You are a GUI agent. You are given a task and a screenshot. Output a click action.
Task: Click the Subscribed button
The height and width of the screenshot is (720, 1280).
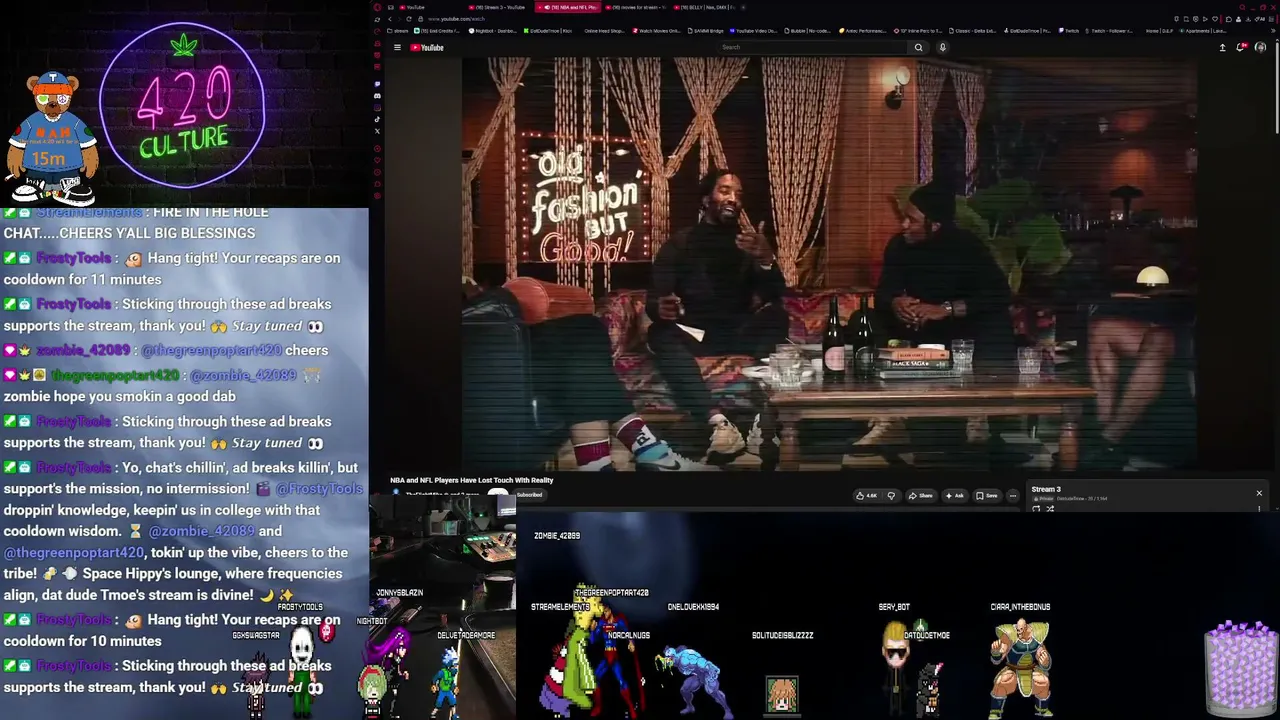[529, 495]
